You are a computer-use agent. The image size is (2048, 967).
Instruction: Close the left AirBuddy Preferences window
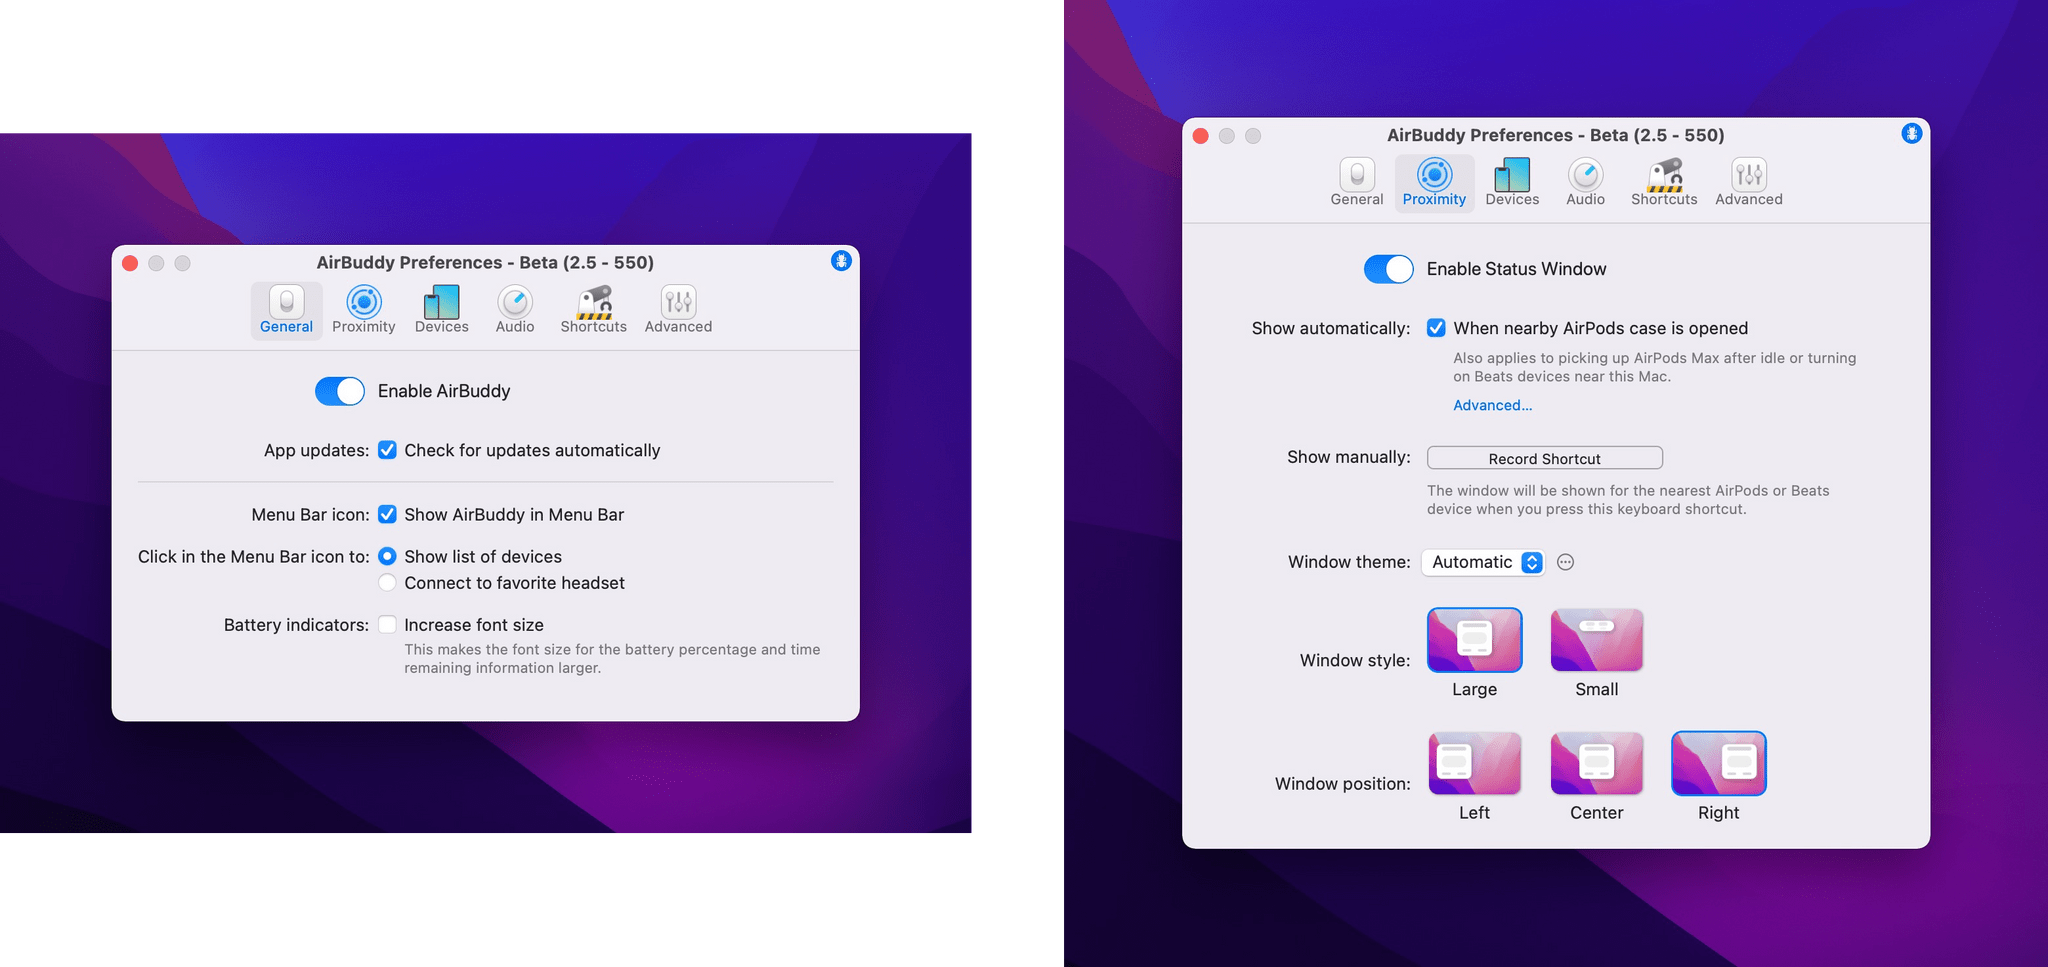coord(130,263)
